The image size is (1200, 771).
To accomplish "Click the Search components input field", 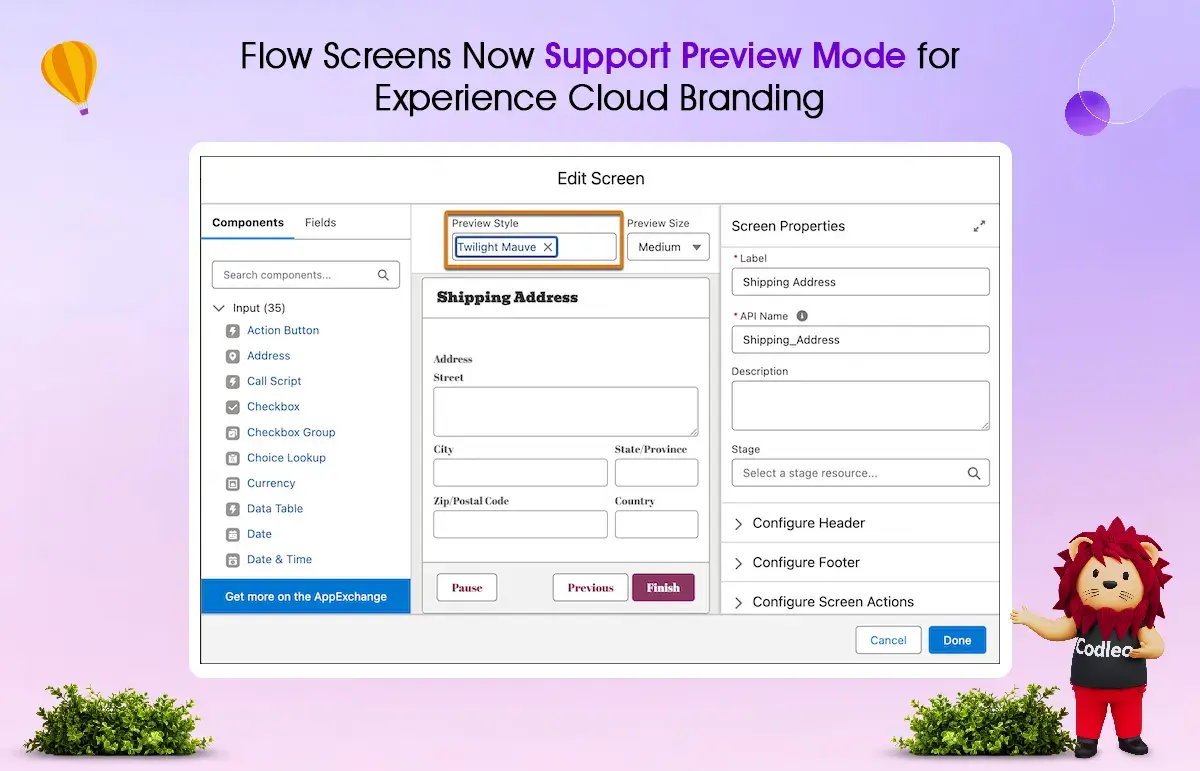I will (296, 275).
